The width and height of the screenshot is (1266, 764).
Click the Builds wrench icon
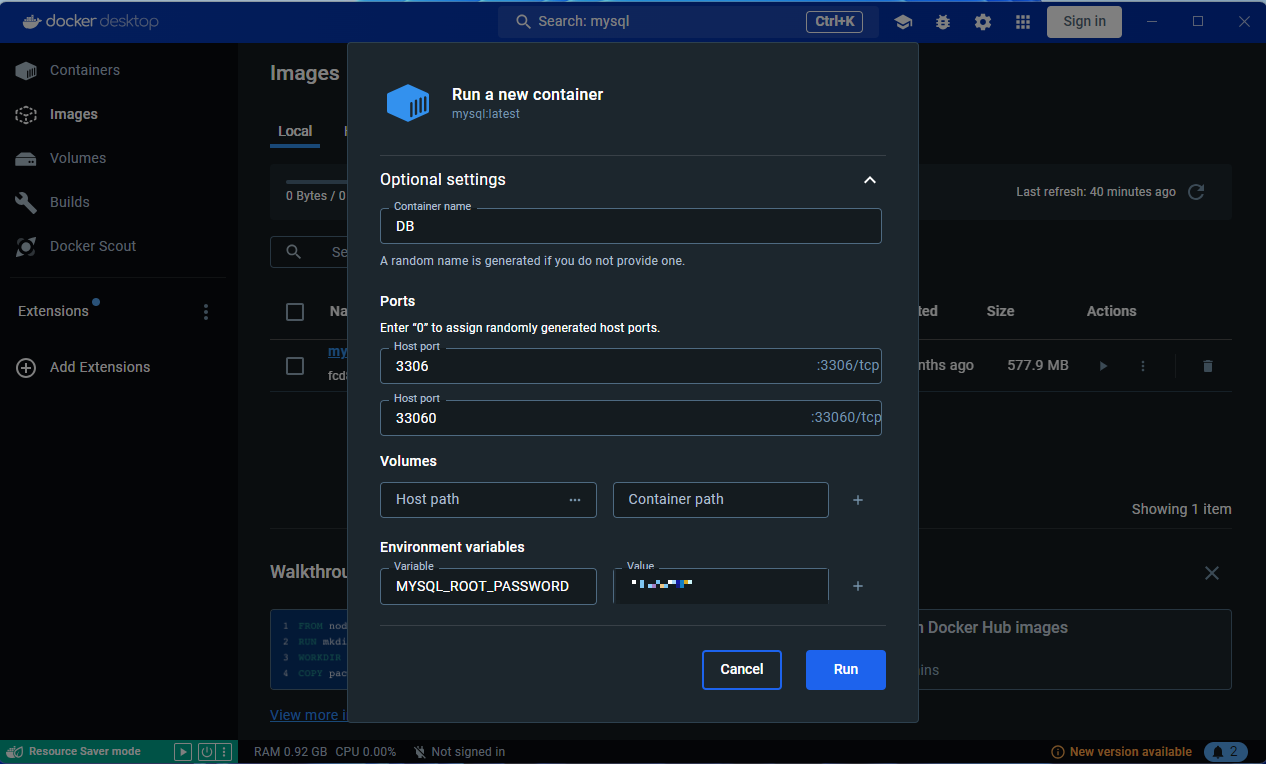pyautogui.click(x=26, y=202)
